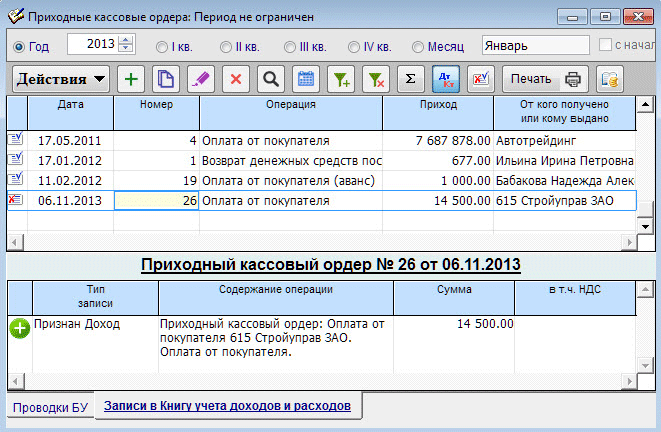
Task: Click the post/unpost document icon in the toolbar
Action: 481,79
